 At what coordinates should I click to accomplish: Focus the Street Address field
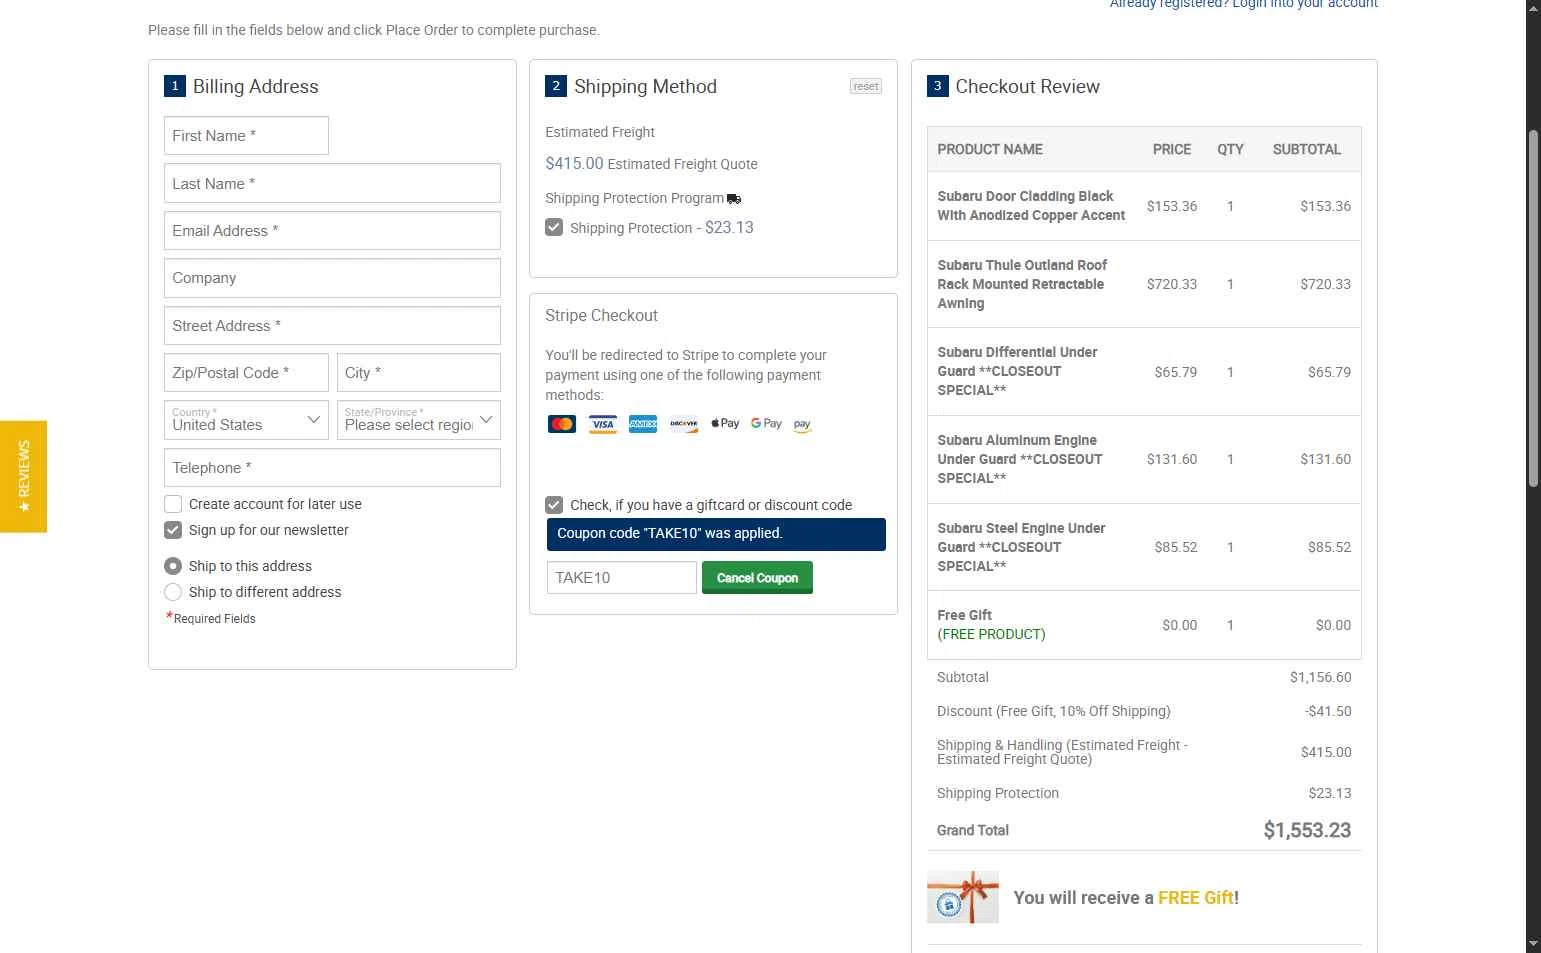point(332,325)
